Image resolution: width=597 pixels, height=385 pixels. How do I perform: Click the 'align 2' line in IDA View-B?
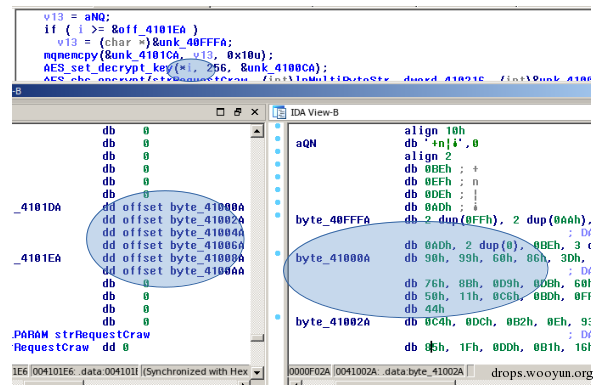click(428, 157)
